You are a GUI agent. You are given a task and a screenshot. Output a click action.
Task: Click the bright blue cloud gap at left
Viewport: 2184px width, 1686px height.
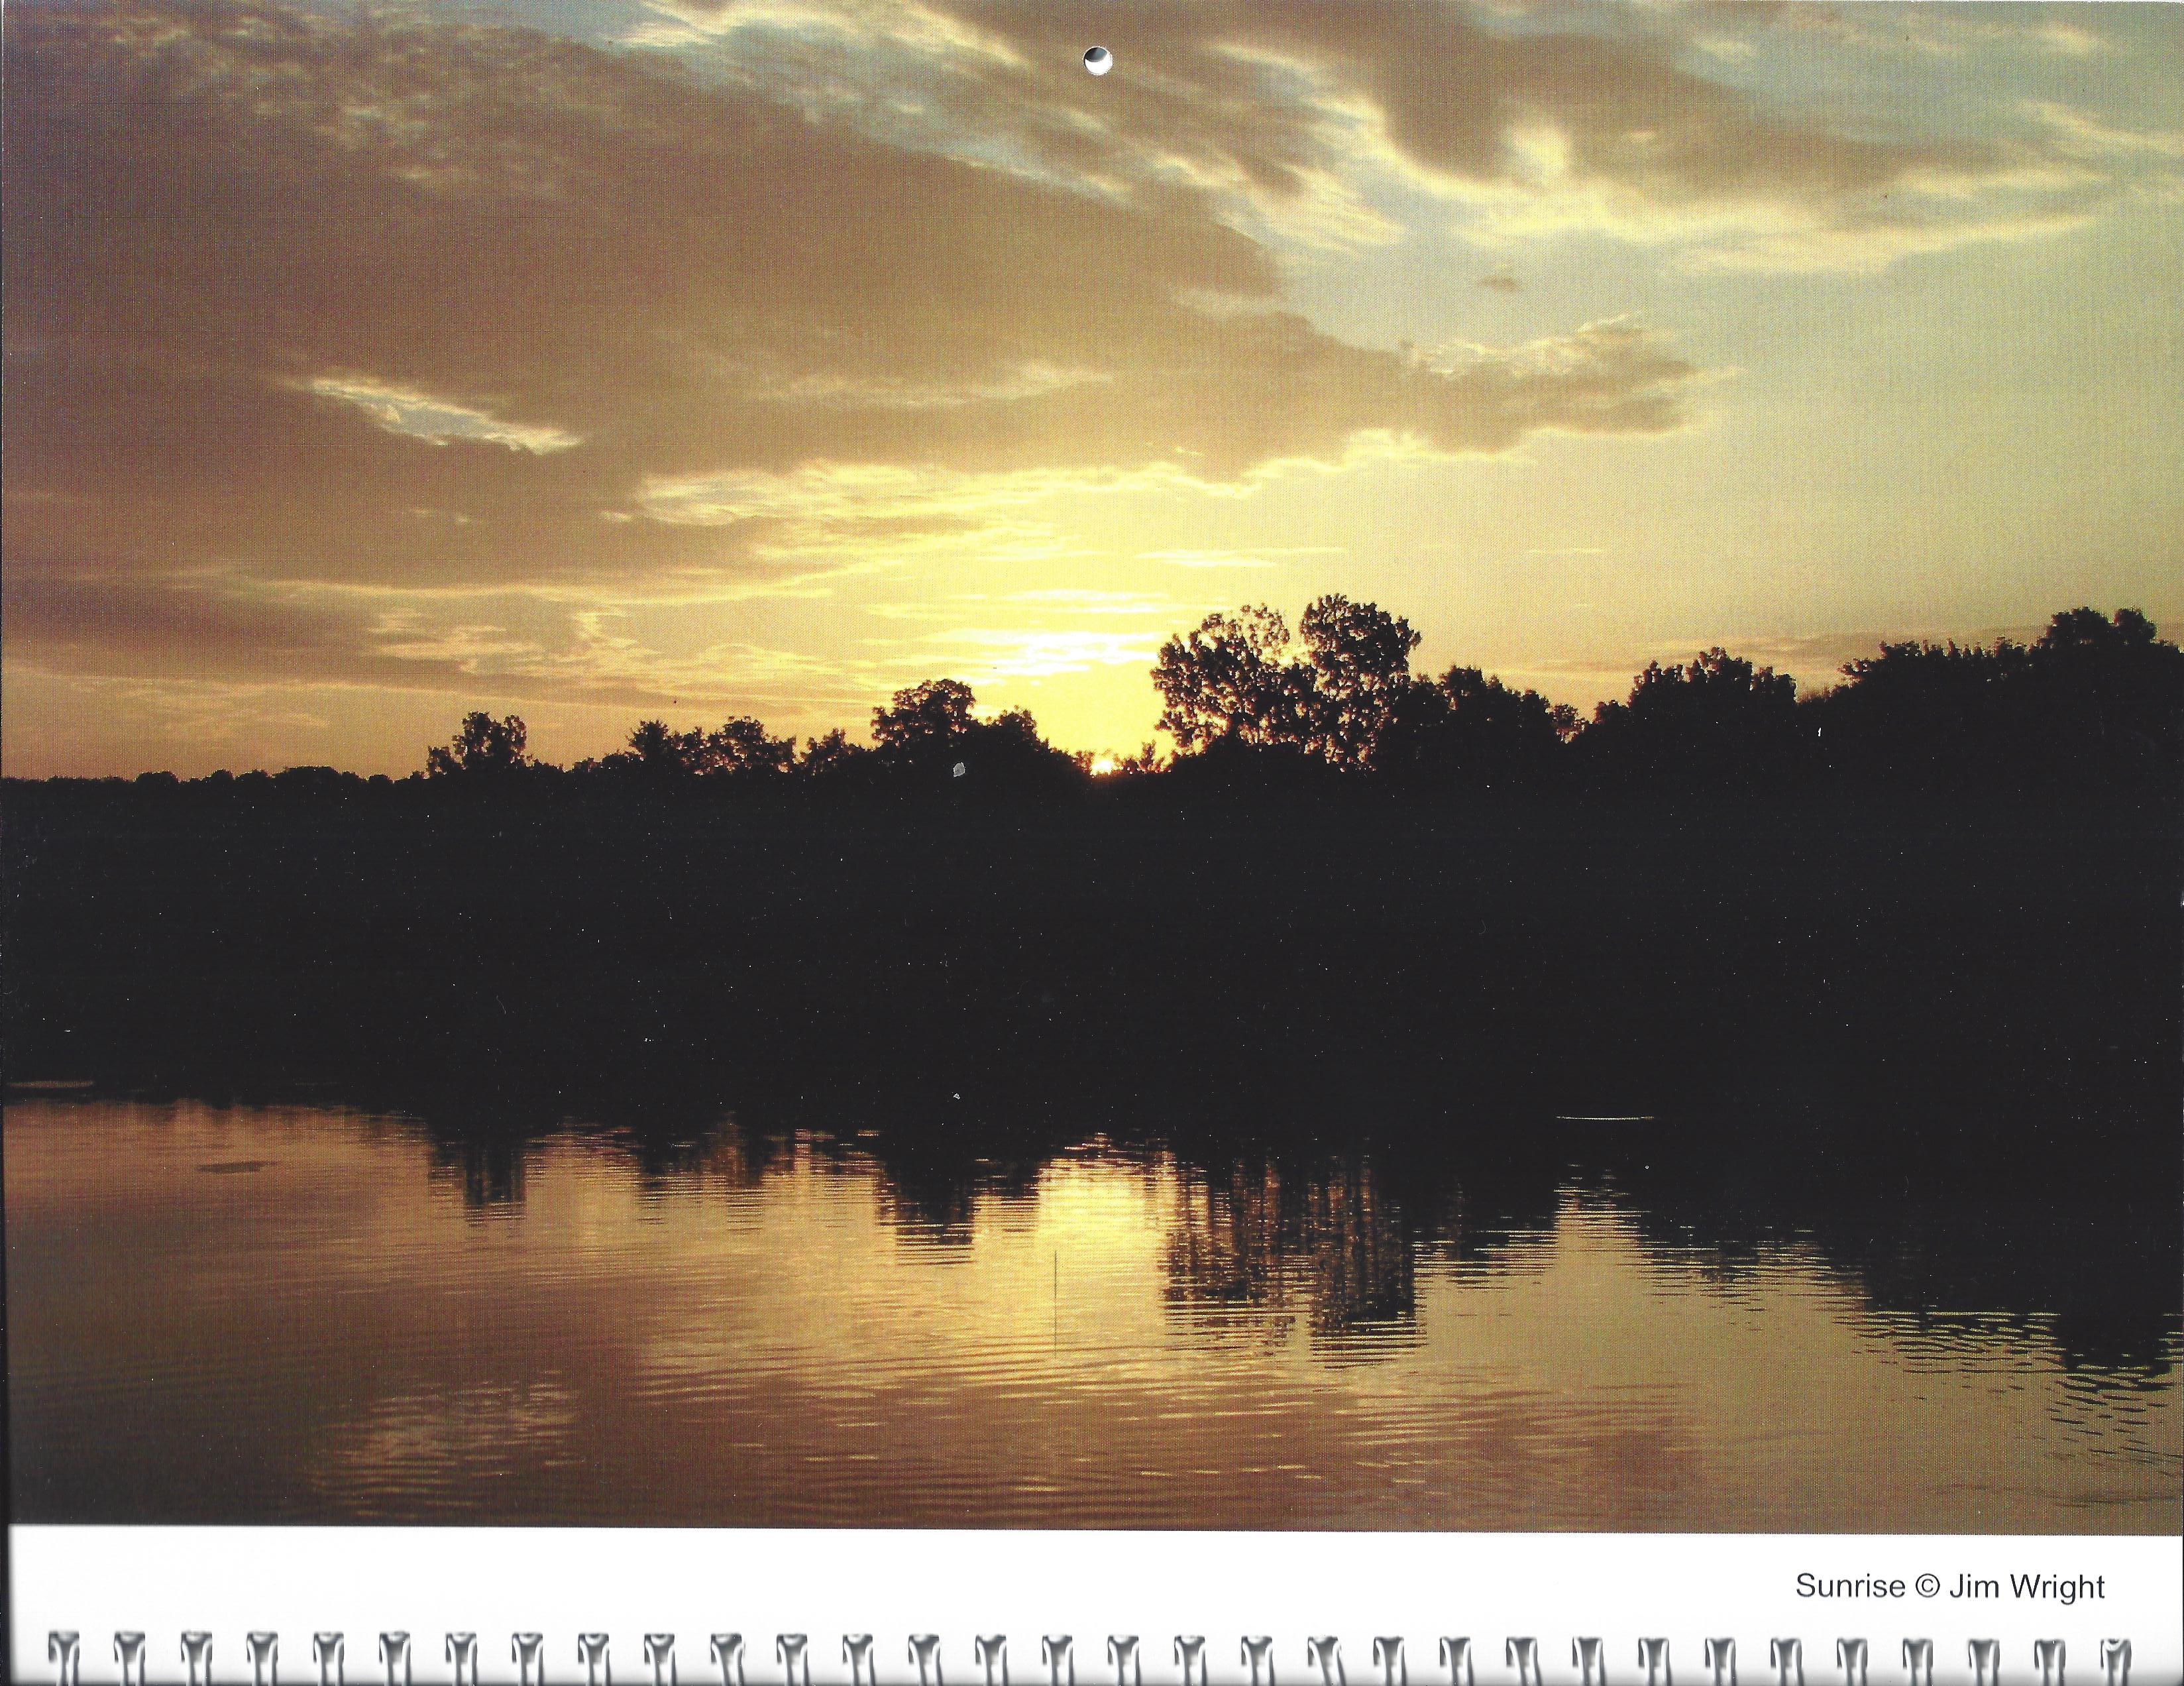[440, 415]
